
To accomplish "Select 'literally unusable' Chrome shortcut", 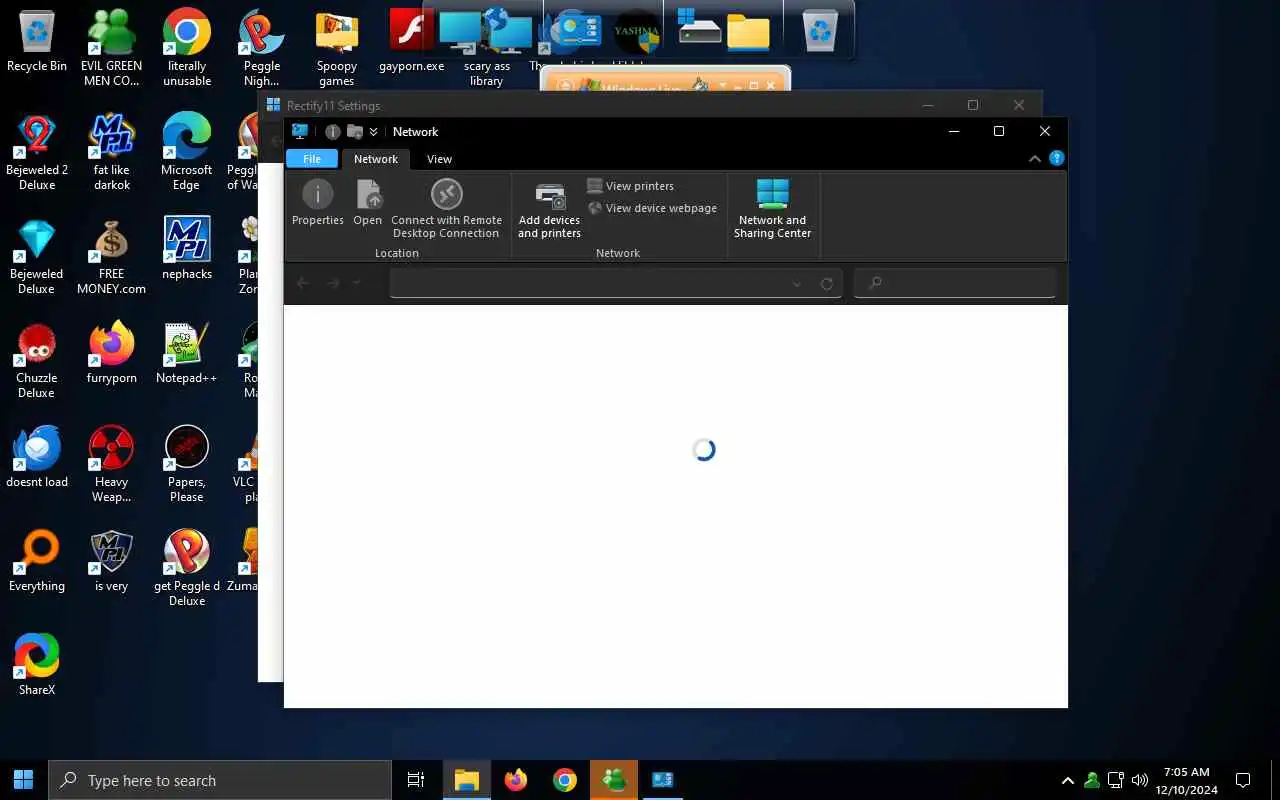I will pyautogui.click(x=186, y=48).
